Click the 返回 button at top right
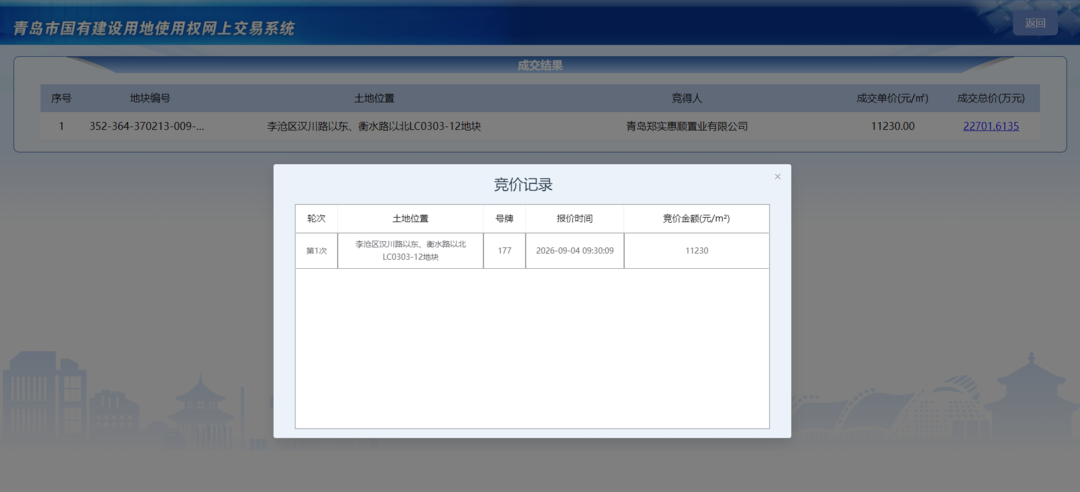The height and width of the screenshot is (492, 1080). (x=1035, y=23)
